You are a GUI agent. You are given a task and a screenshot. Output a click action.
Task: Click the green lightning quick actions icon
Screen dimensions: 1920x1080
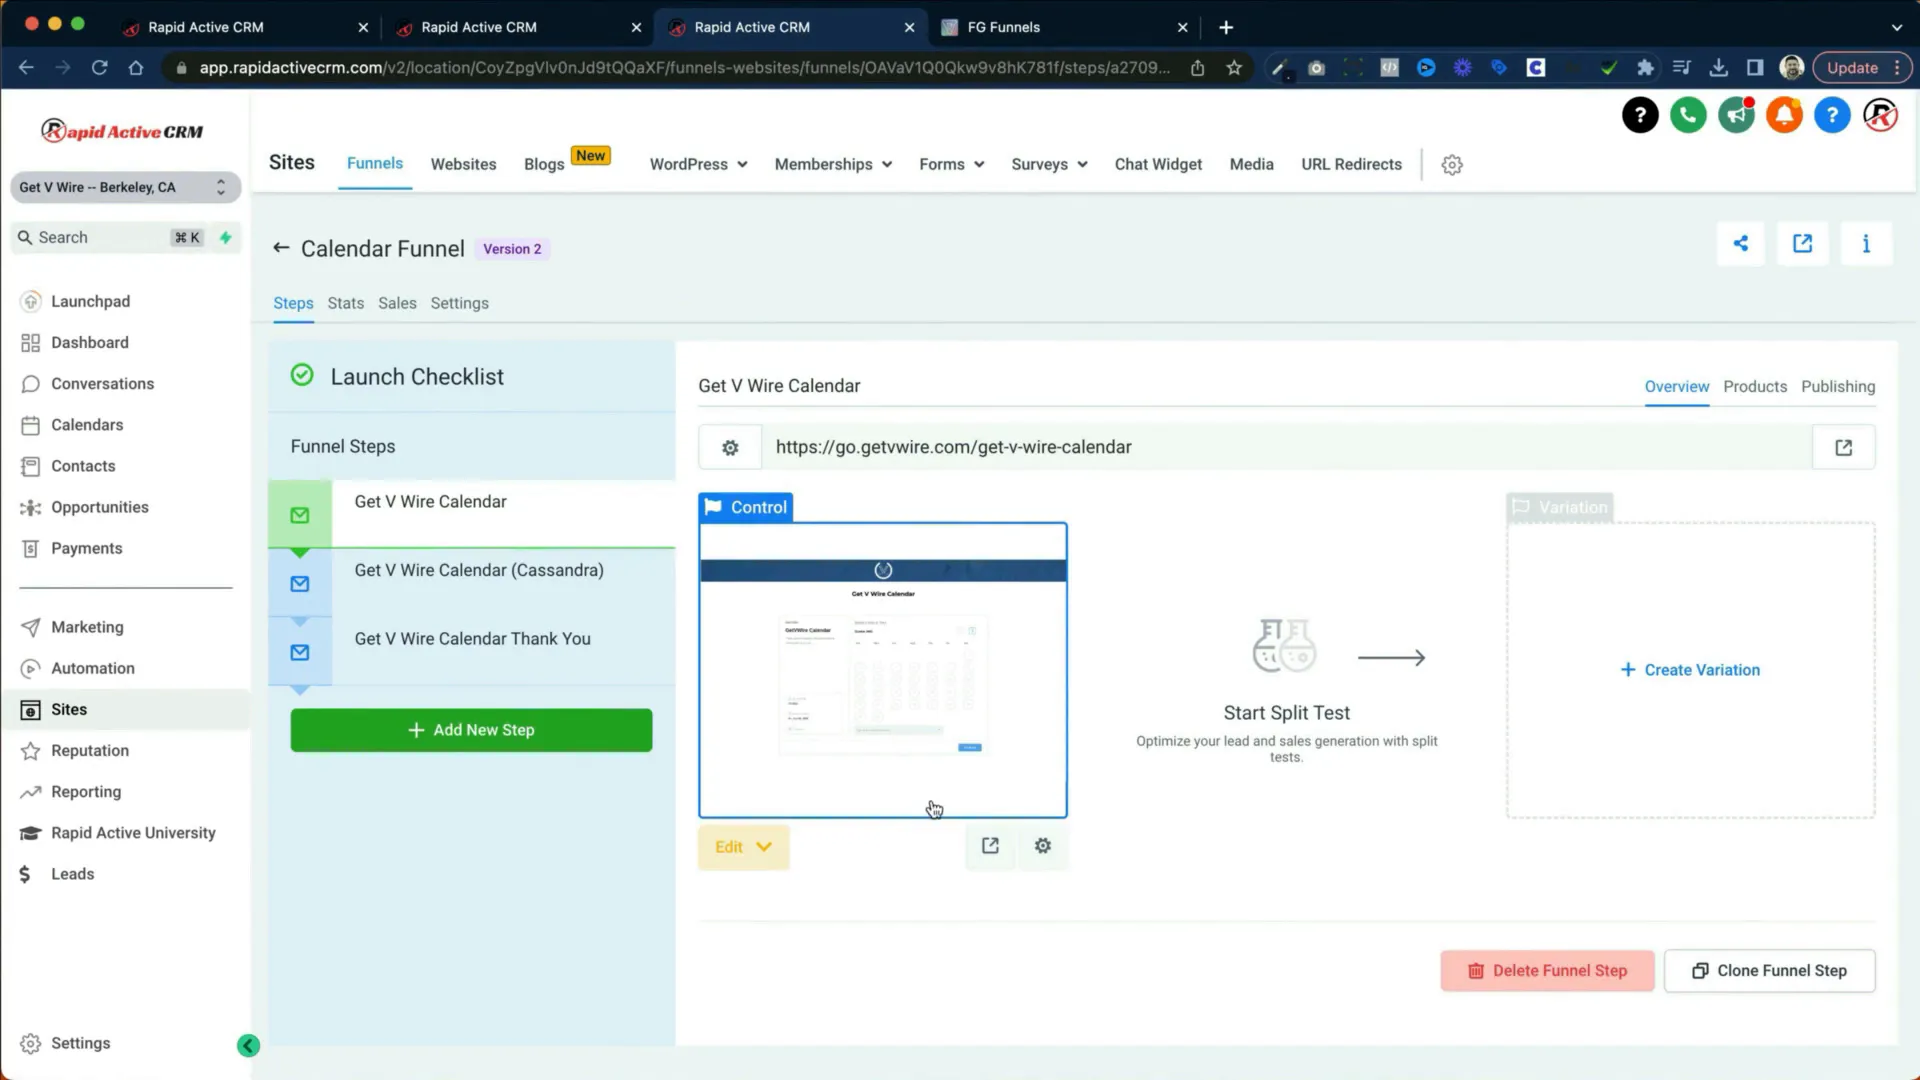pyautogui.click(x=226, y=237)
